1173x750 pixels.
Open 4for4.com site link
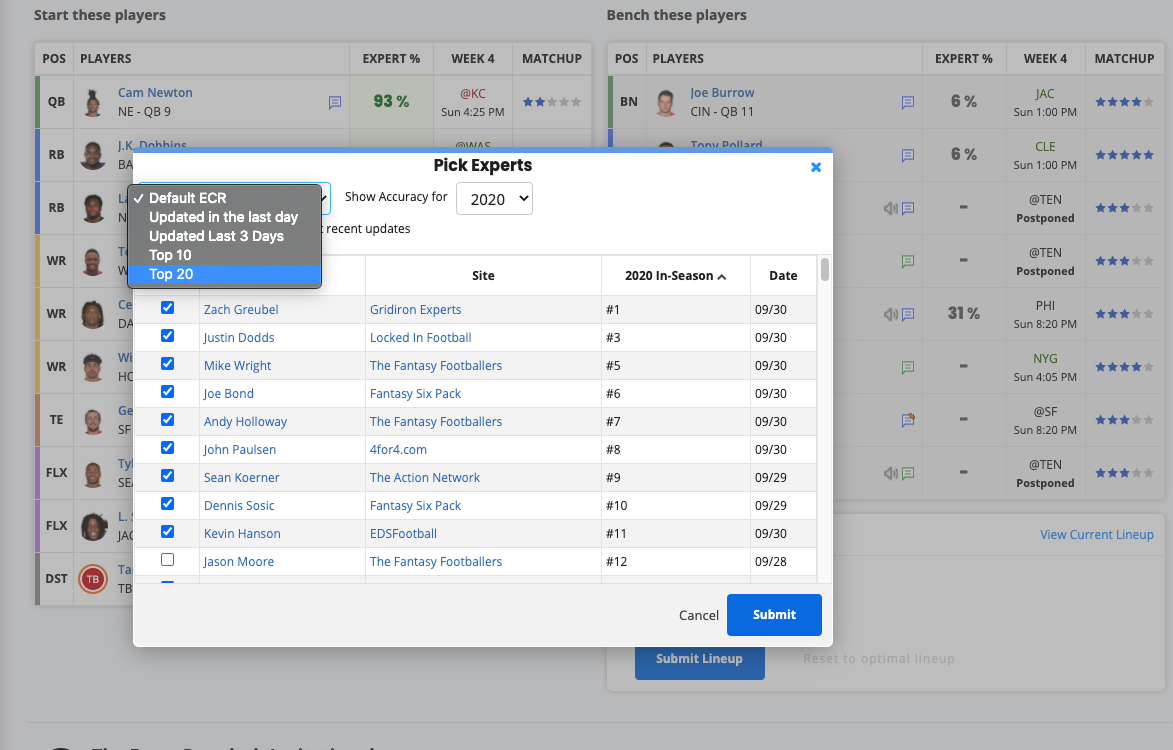(x=398, y=450)
